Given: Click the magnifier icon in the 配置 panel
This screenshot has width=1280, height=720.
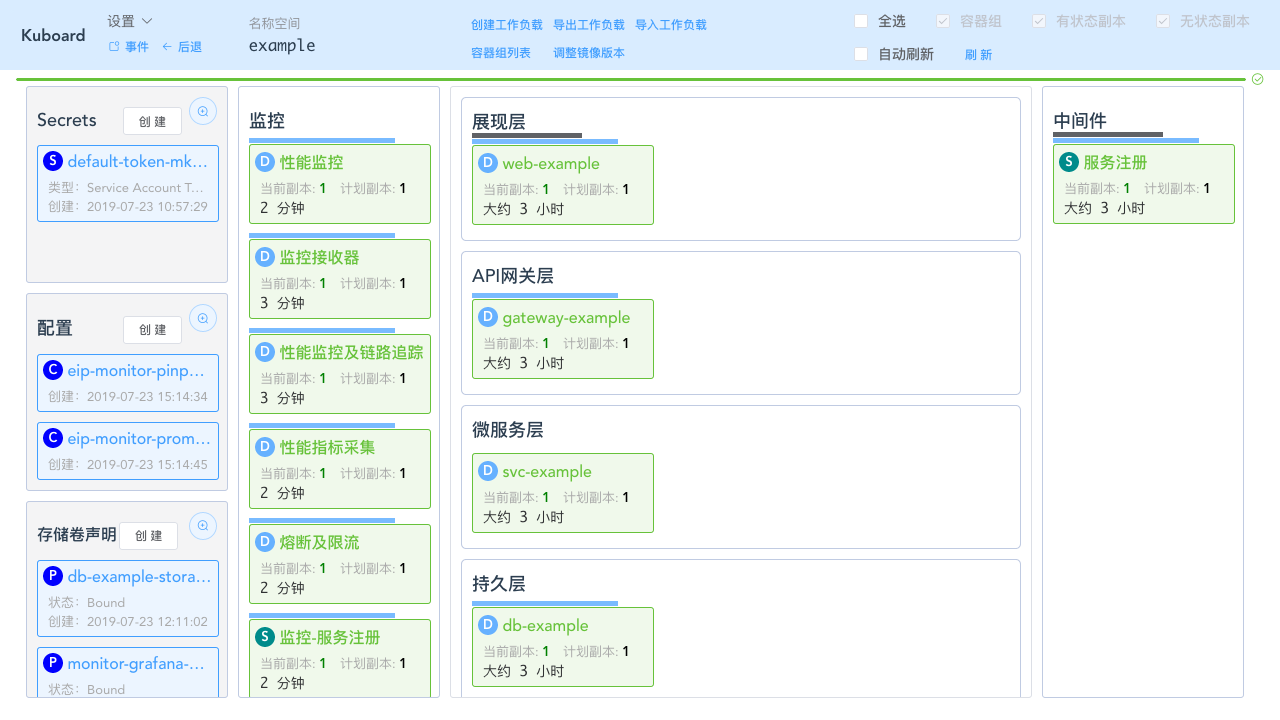Looking at the screenshot, I should [203, 318].
